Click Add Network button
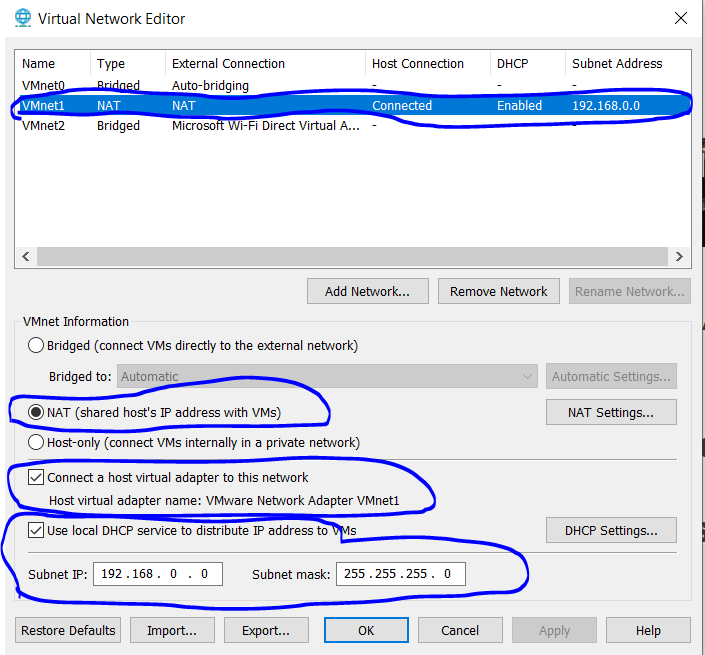 368,291
